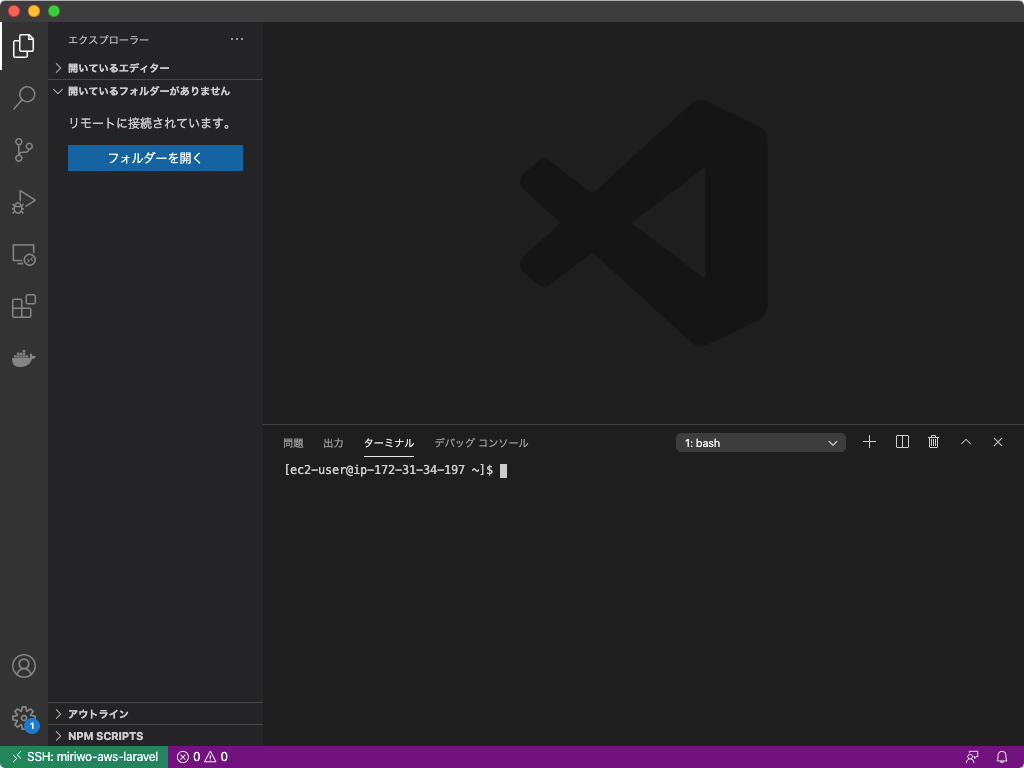Open the Remote Explorer view

23,255
